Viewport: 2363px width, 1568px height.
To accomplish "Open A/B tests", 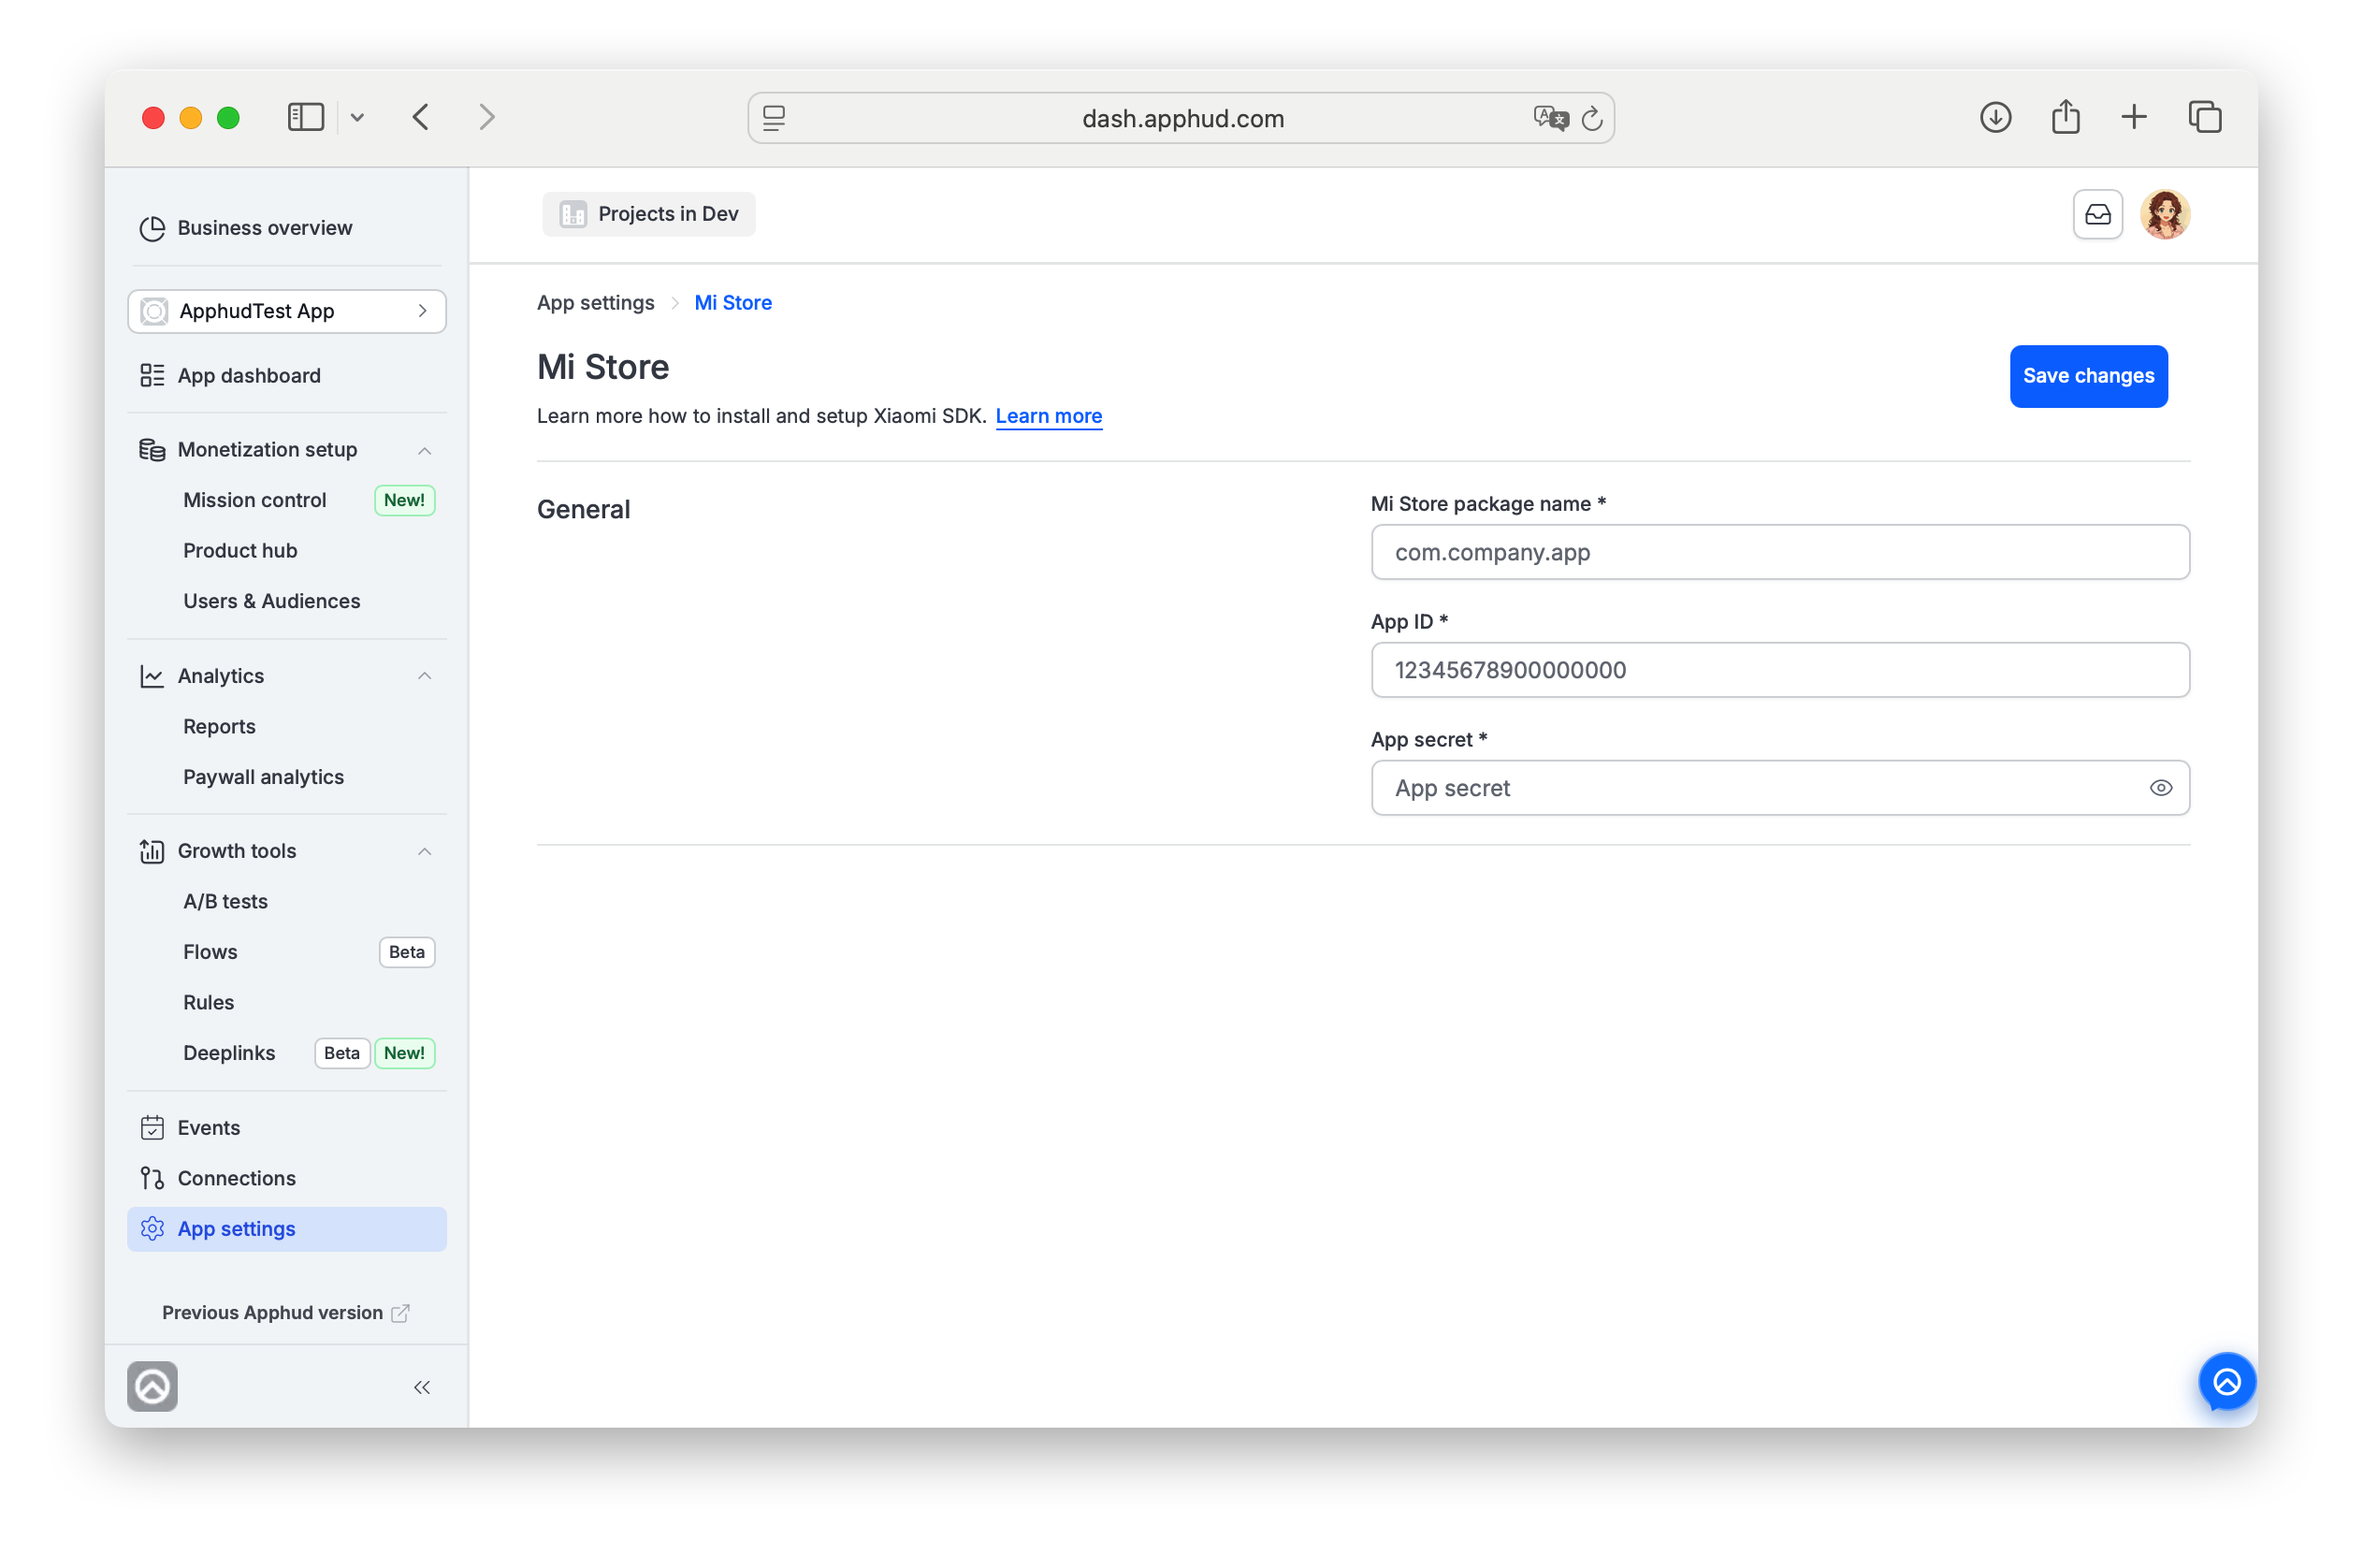I will (225, 902).
